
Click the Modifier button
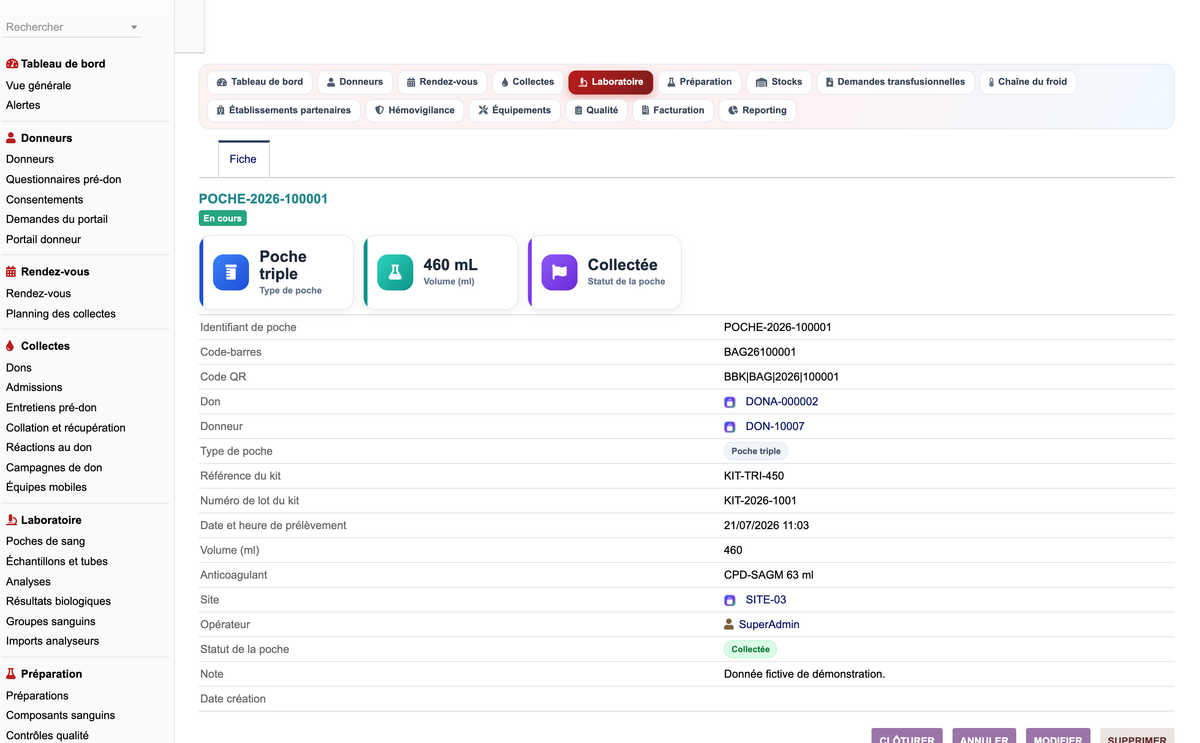tap(1058, 738)
